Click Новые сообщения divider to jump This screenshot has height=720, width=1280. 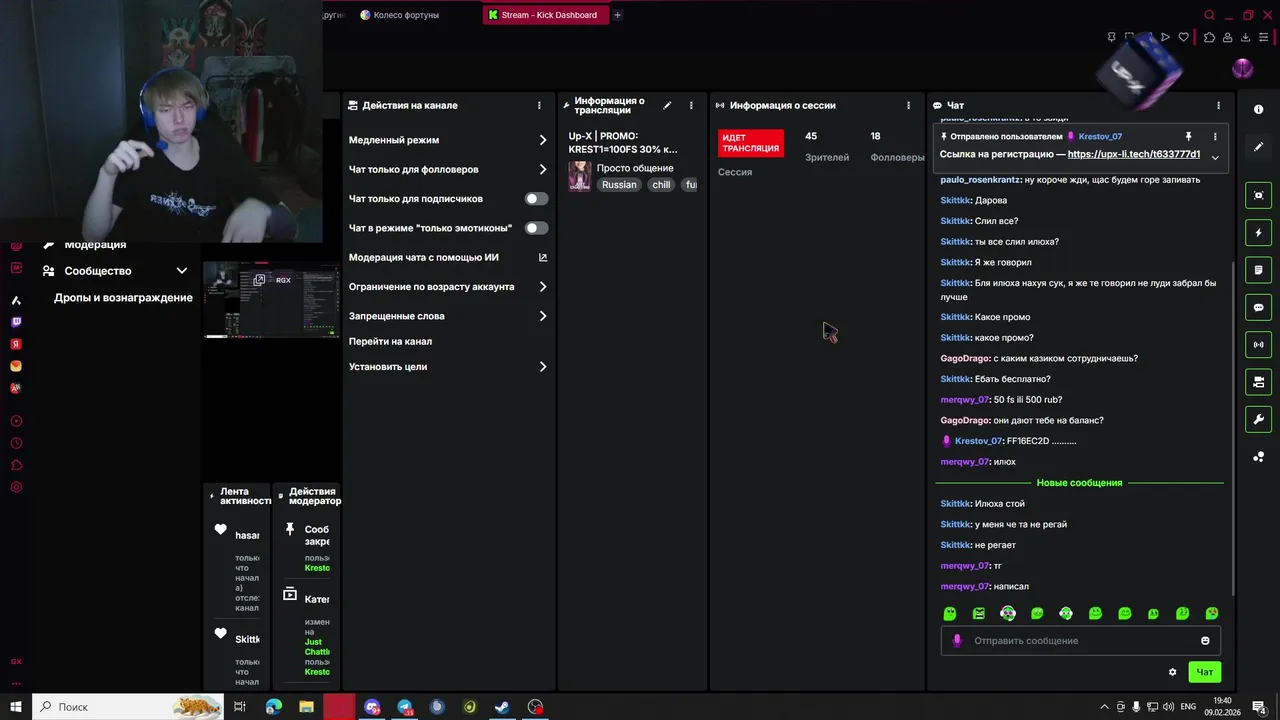click(1079, 483)
